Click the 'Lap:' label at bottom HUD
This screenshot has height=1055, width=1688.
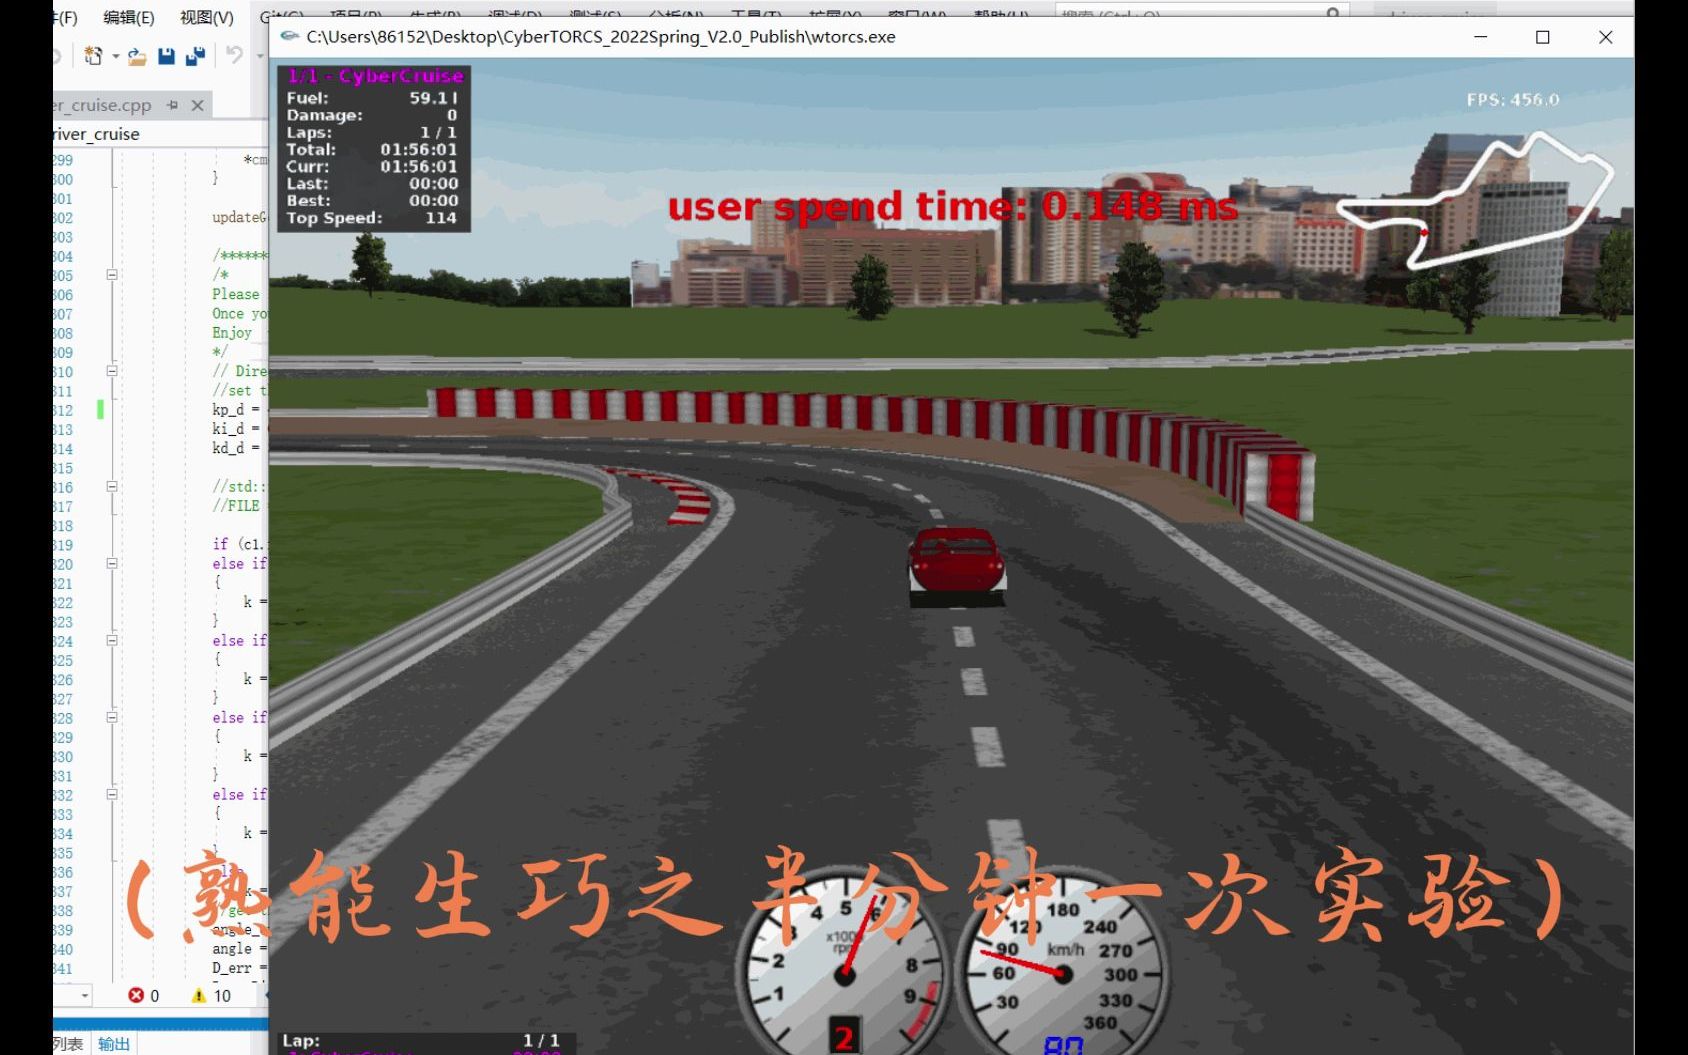tap(301, 1041)
